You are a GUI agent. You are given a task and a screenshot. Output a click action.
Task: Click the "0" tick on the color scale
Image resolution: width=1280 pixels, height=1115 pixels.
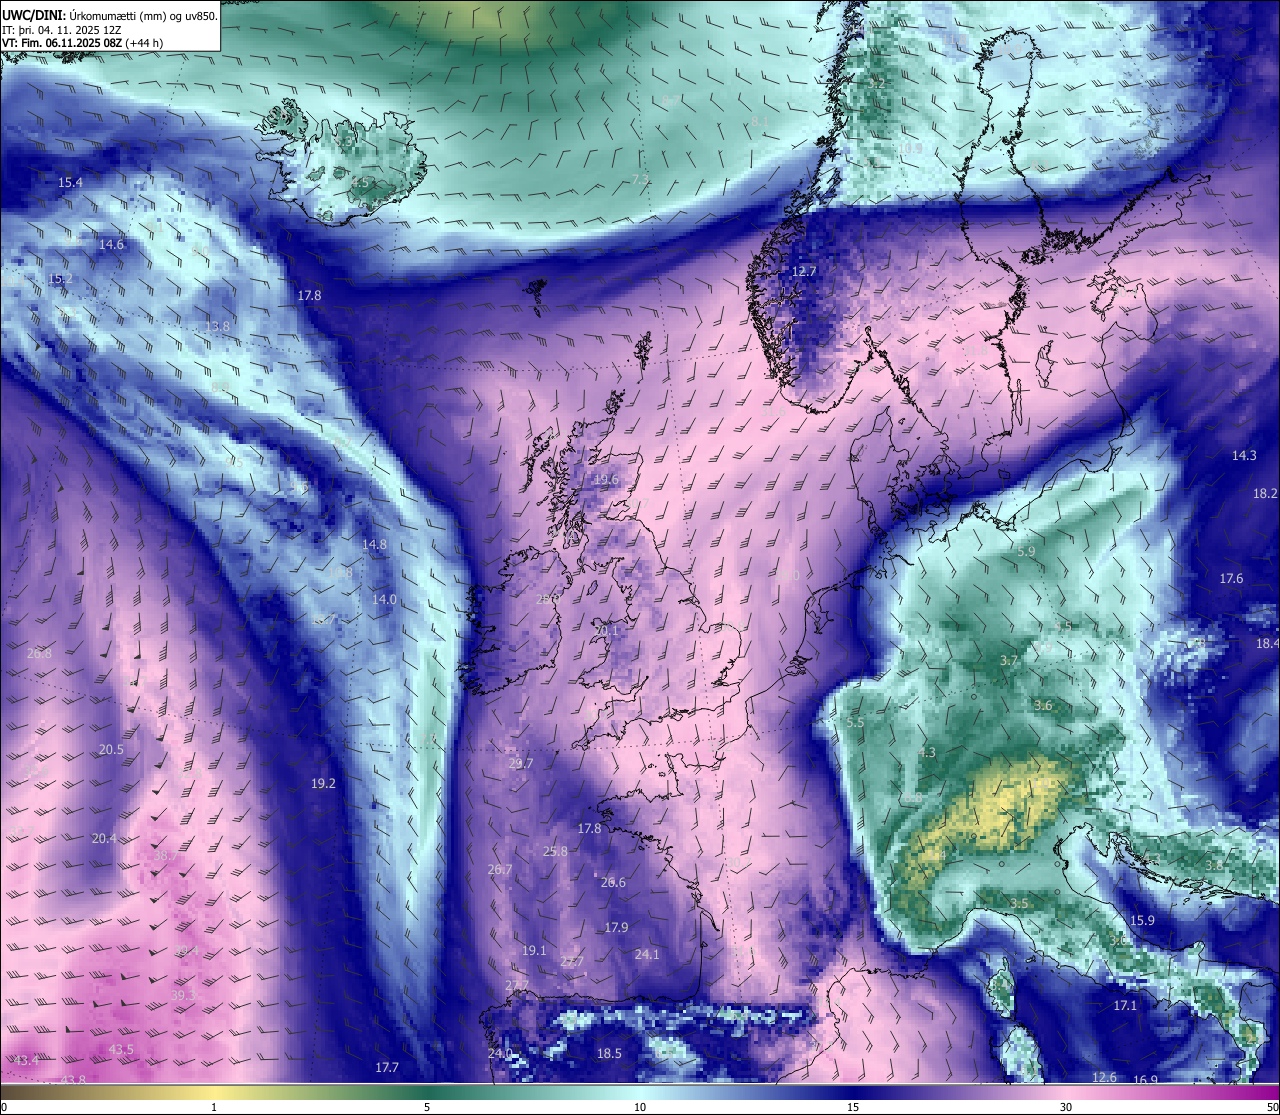(x=4, y=1107)
